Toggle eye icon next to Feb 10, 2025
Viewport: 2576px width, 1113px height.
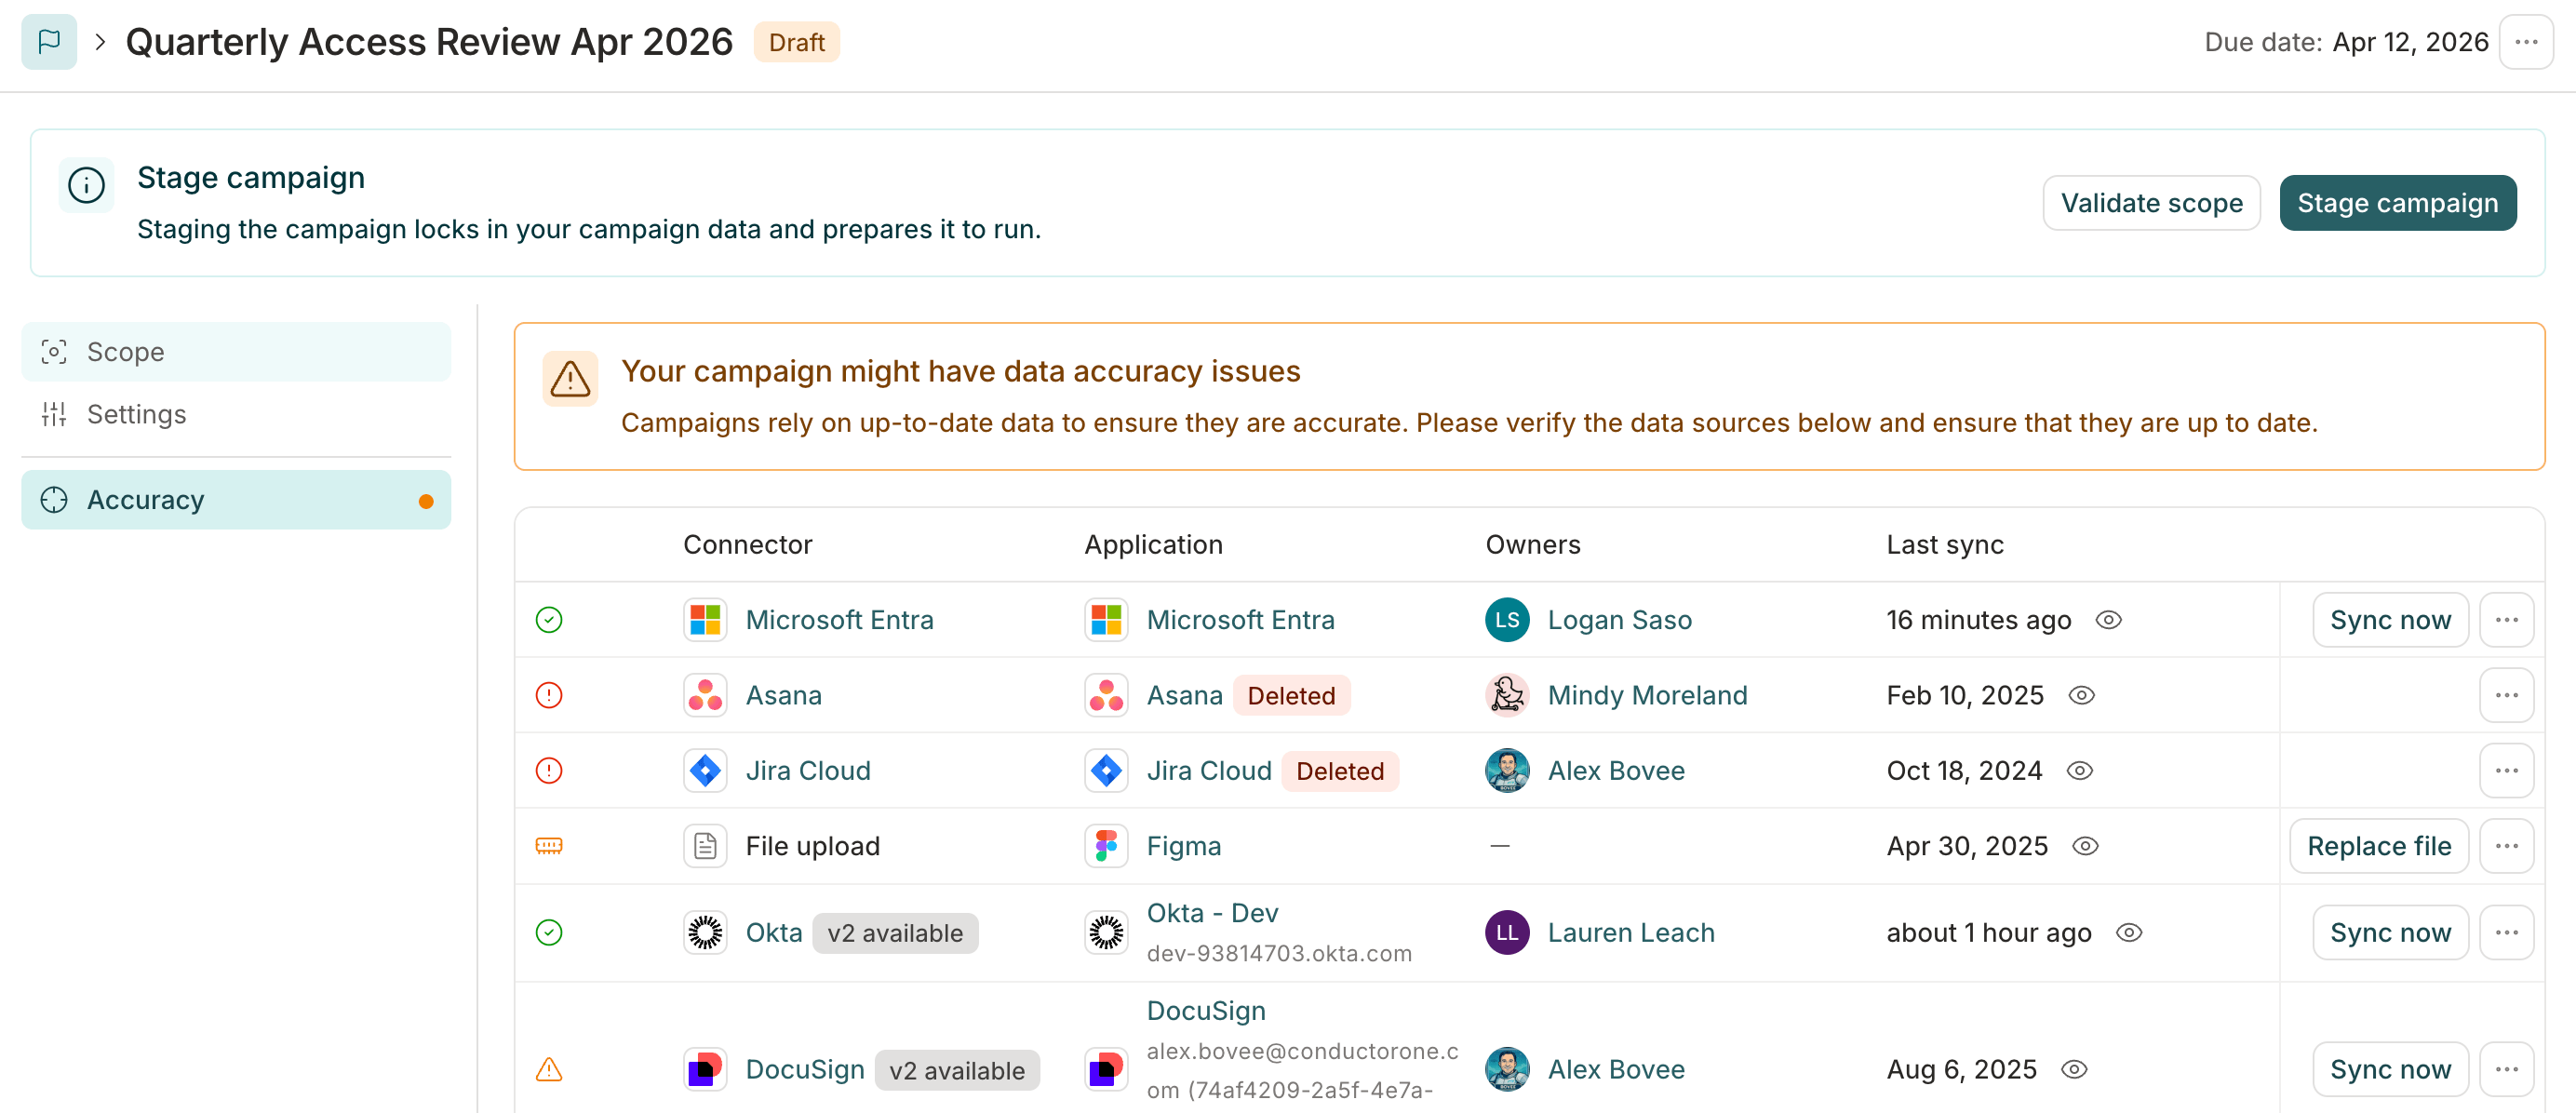[x=2081, y=695]
